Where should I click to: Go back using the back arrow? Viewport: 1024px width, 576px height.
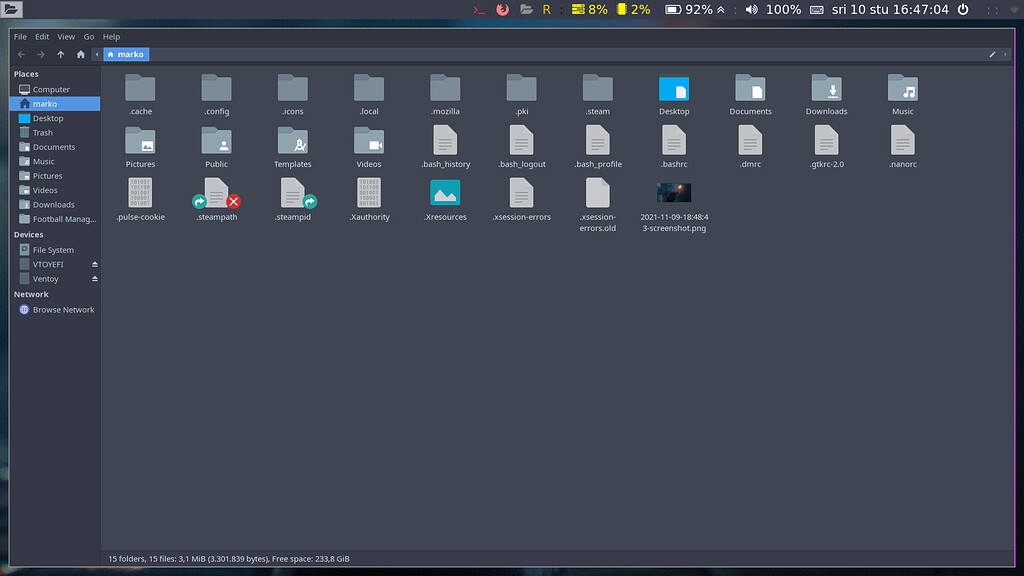pos(20,55)
